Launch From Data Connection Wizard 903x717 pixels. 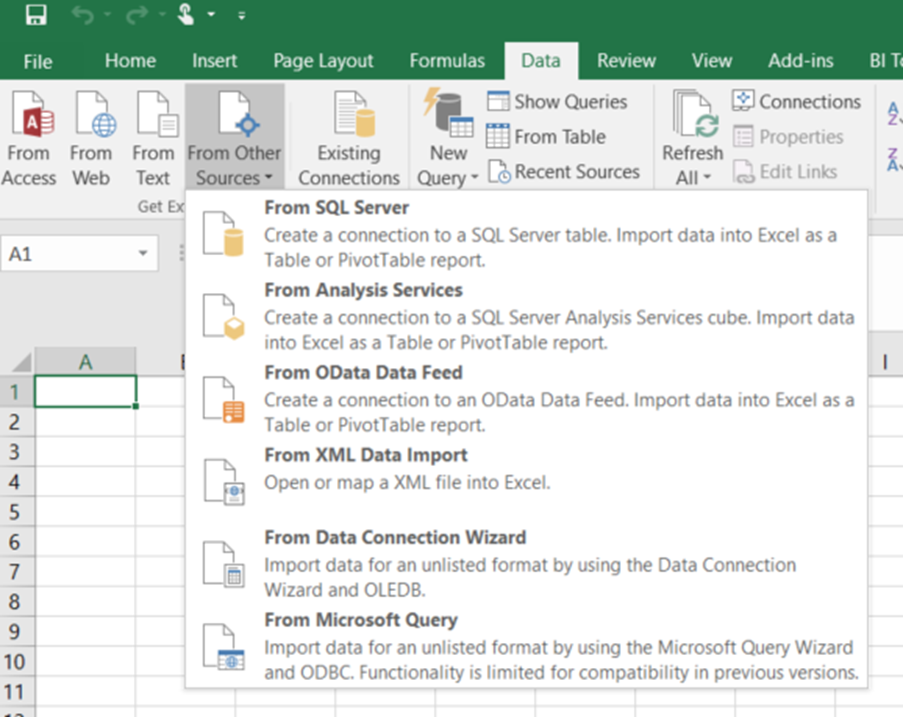[526, 563]
